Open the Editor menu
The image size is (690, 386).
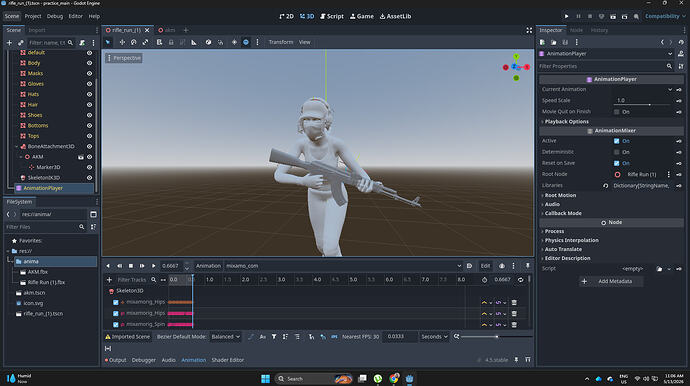[75, 16]
